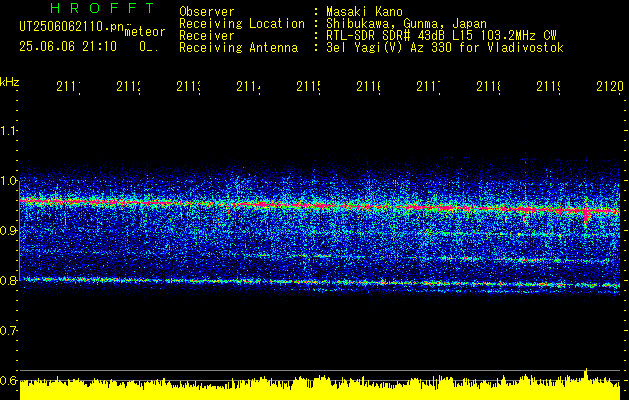
Task: Click the 1.1 kHz frequency label
Action: pyautogui.click(x=9, y=131)
